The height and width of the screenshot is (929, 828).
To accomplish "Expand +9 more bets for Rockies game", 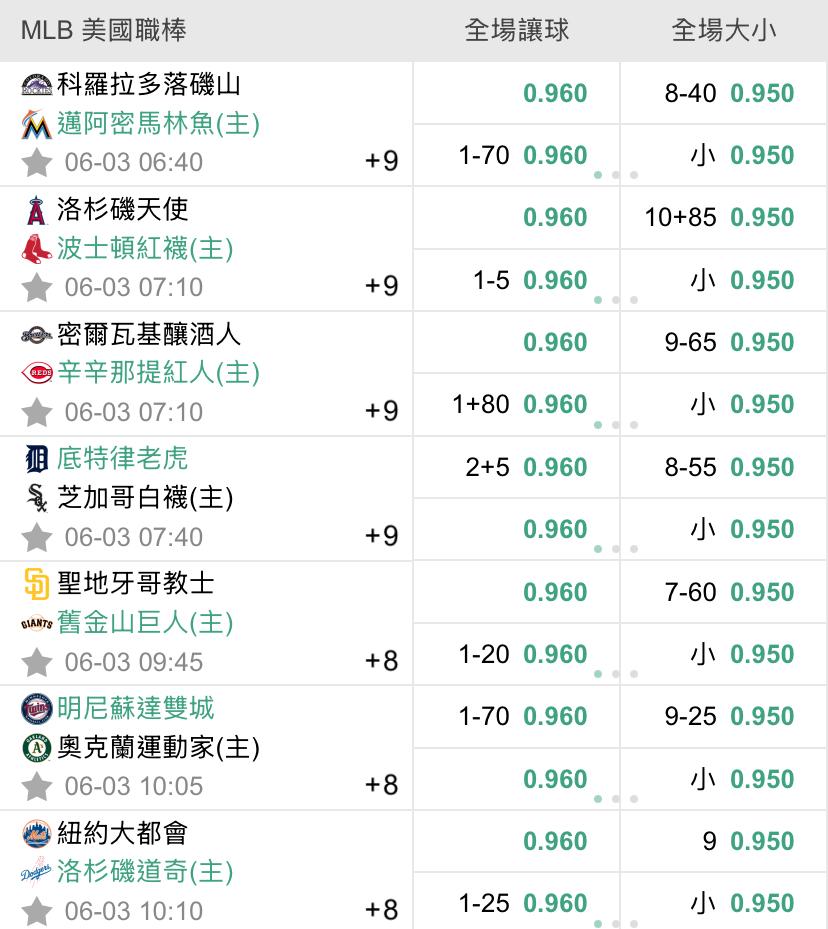I will tap(381, 161).
